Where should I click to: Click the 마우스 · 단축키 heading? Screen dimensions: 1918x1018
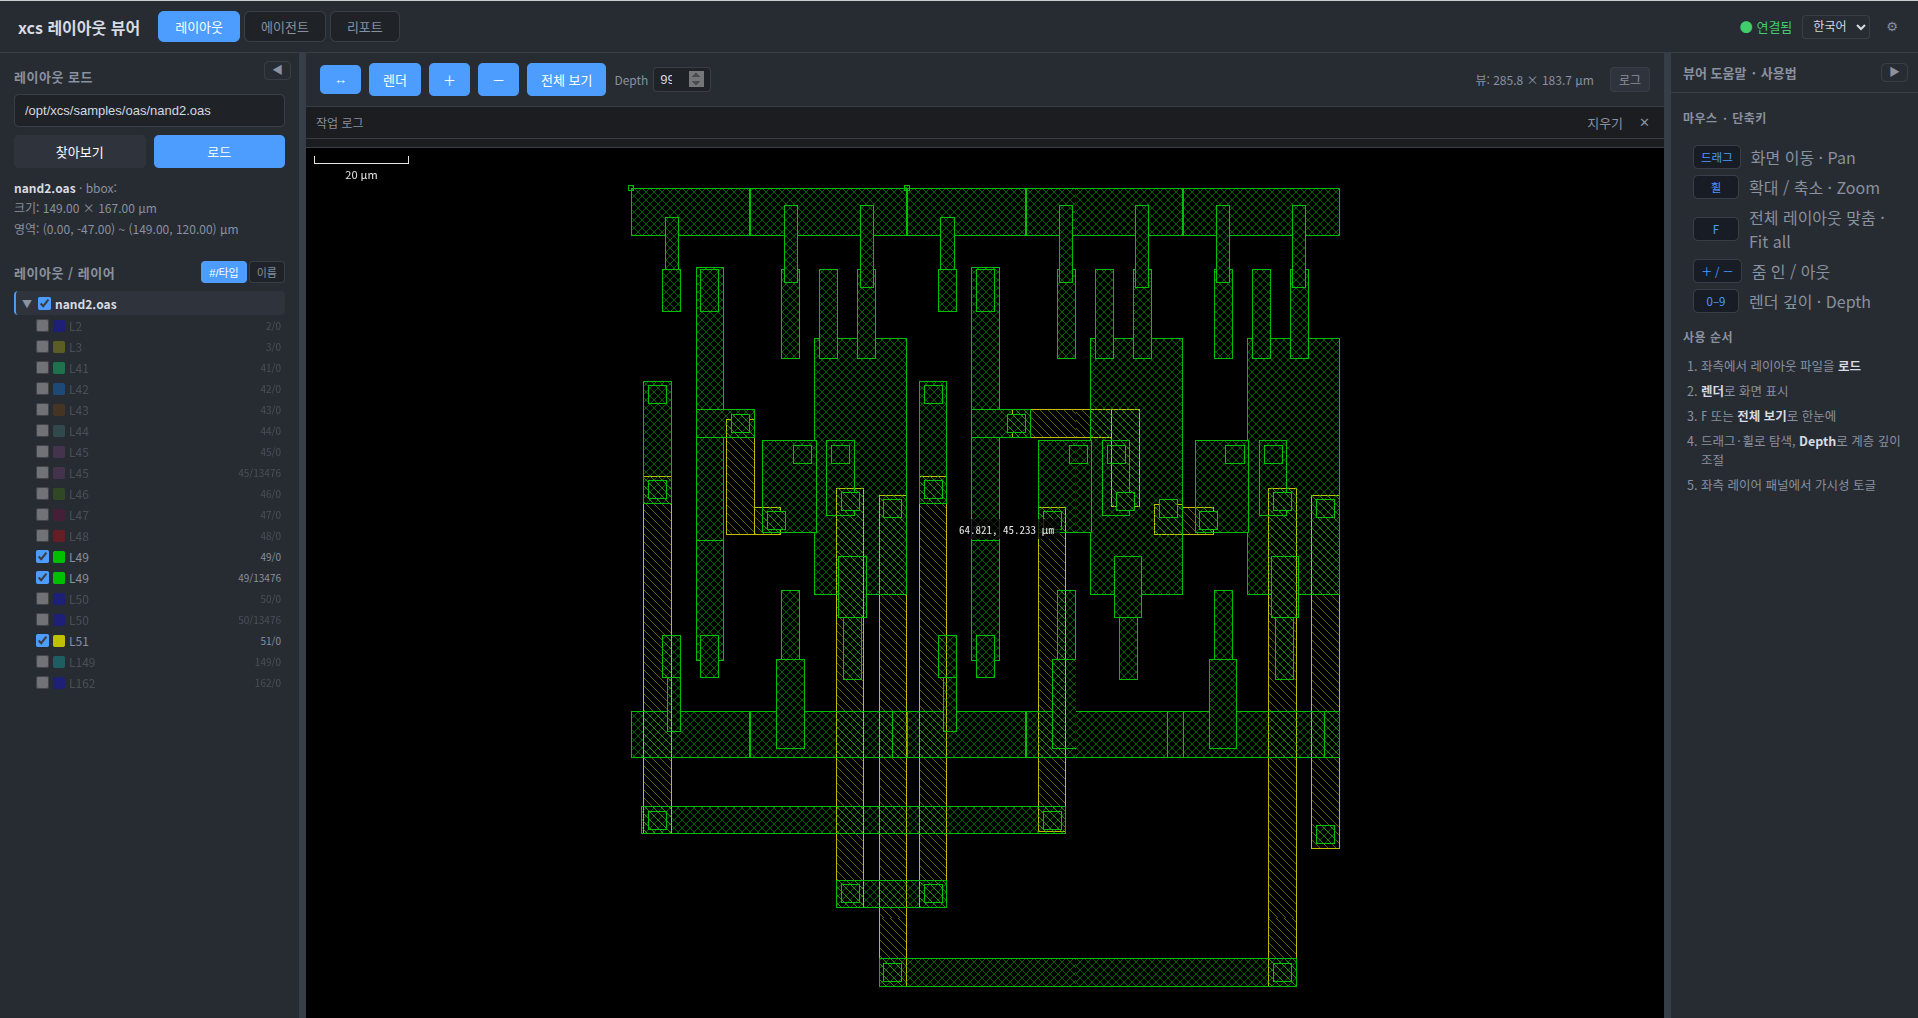click(x=1724, y=118)
